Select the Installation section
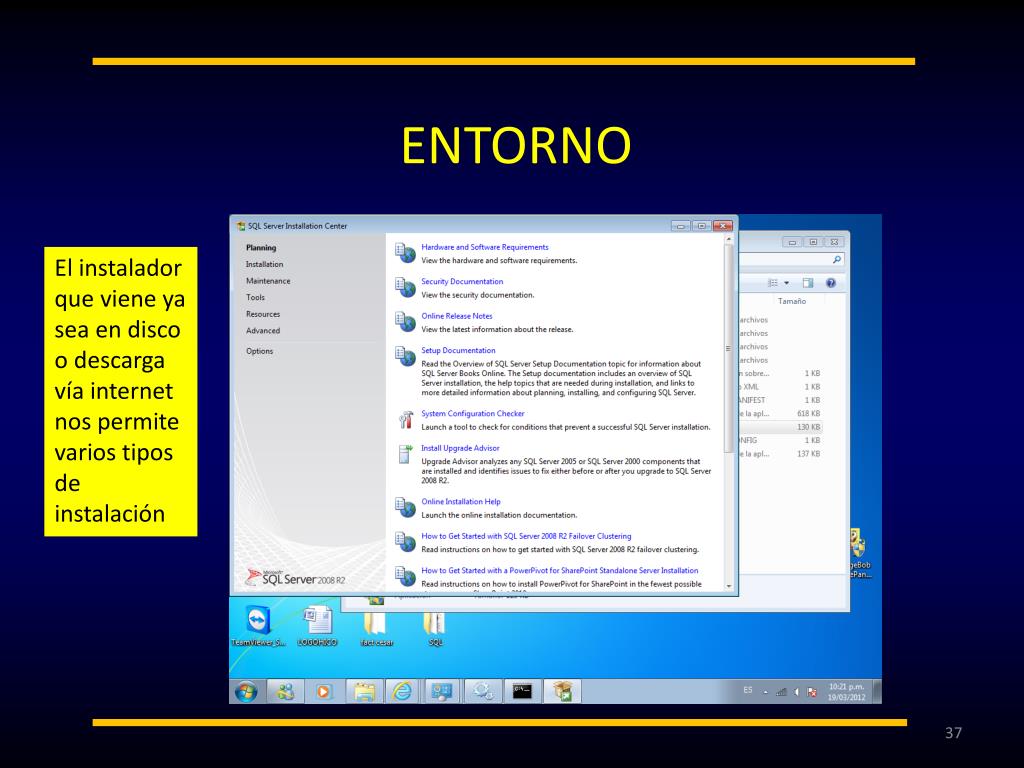 264,264
